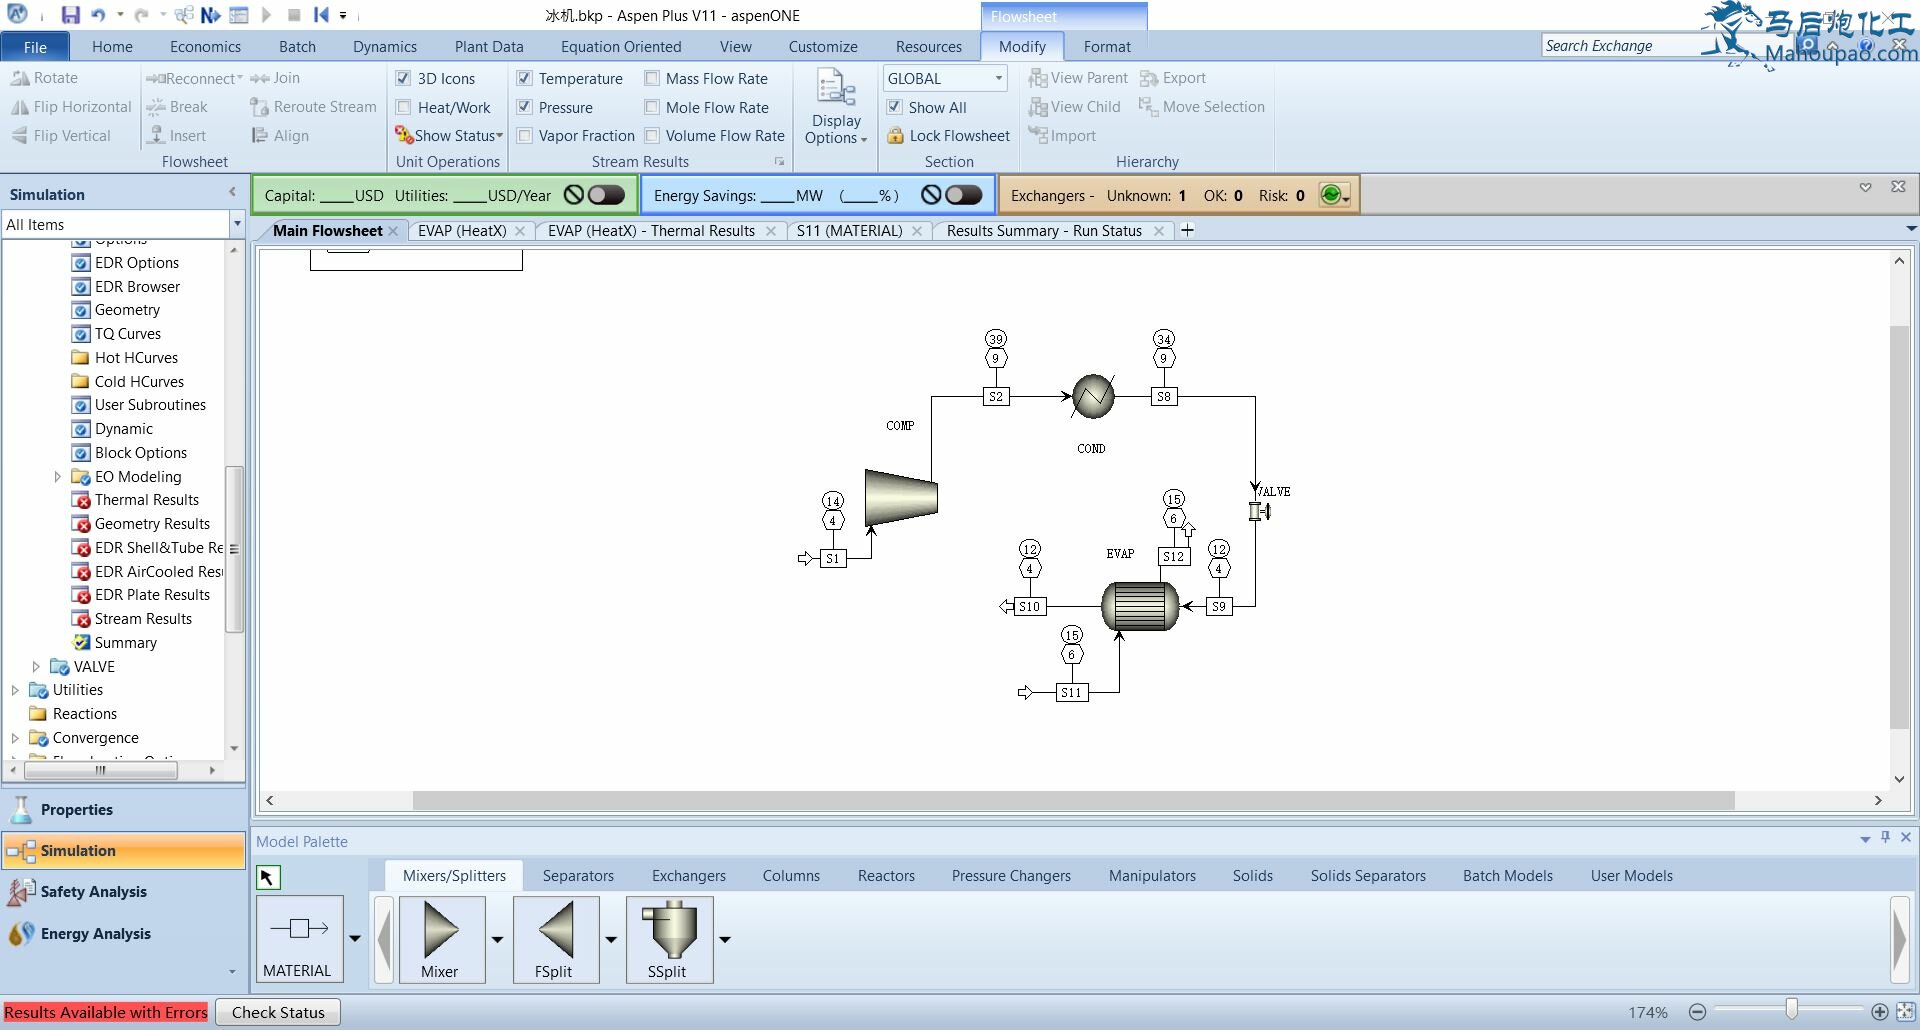The image size is (1920, 1030).
Task: Click the Check Status button
Action: click(x=278, y=1012)
